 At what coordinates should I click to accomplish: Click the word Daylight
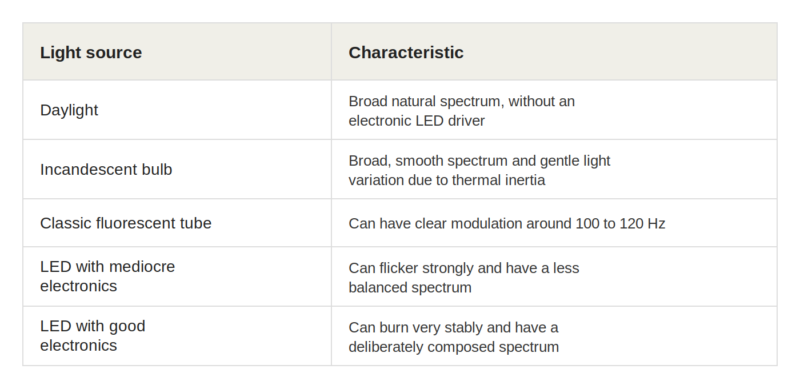pyautogui.click(x=69, y=110)
